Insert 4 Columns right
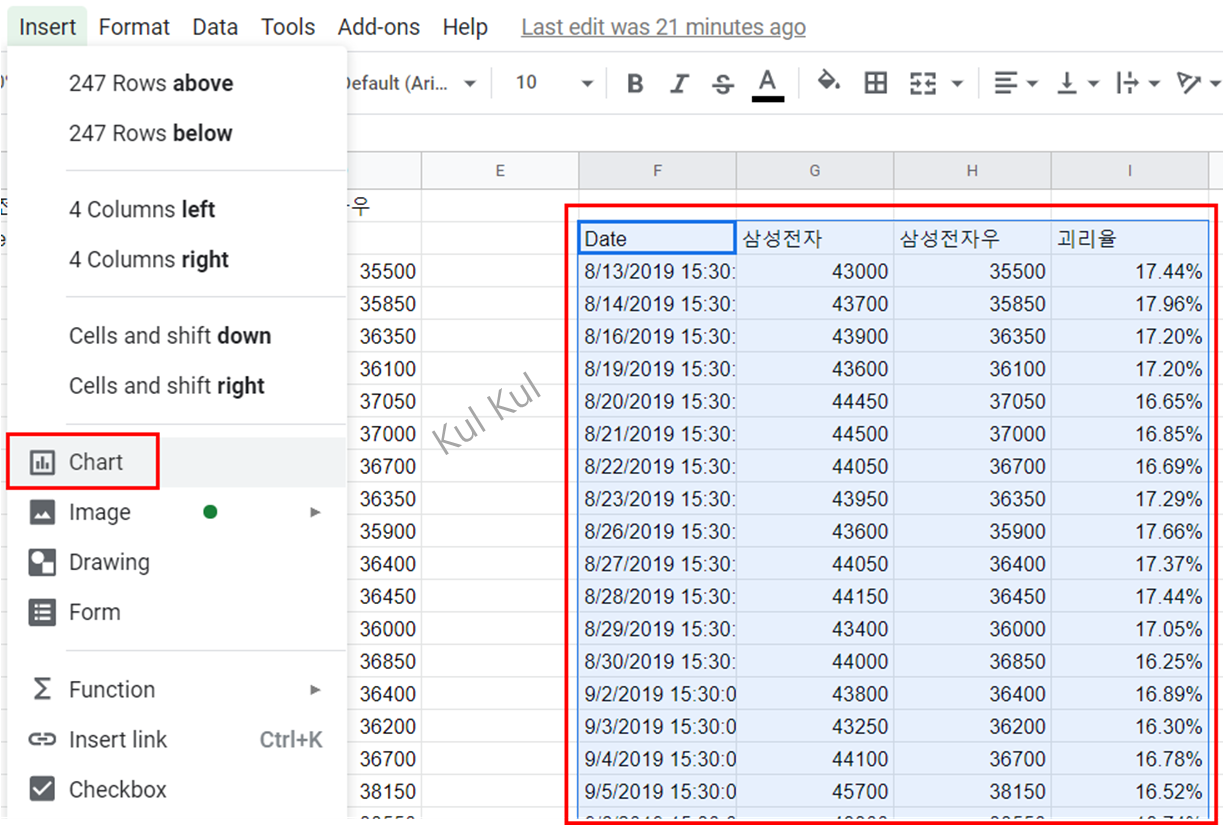Image resolution: width=1224 pixels, height=826 pixels. pos(176,259)
